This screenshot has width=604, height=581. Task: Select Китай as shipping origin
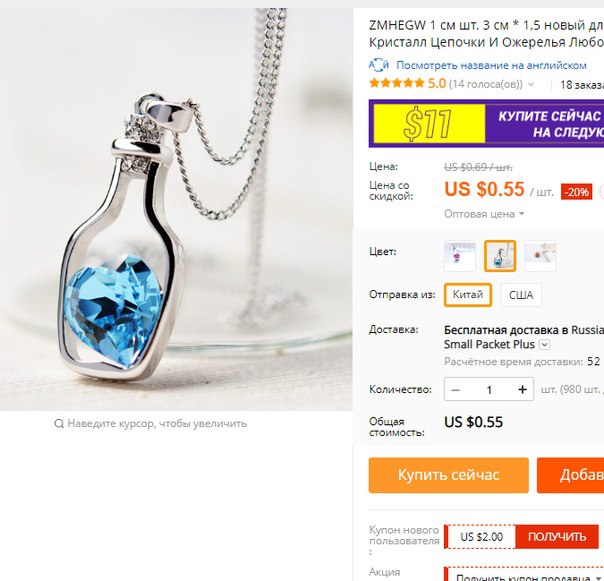pos(468,295)
